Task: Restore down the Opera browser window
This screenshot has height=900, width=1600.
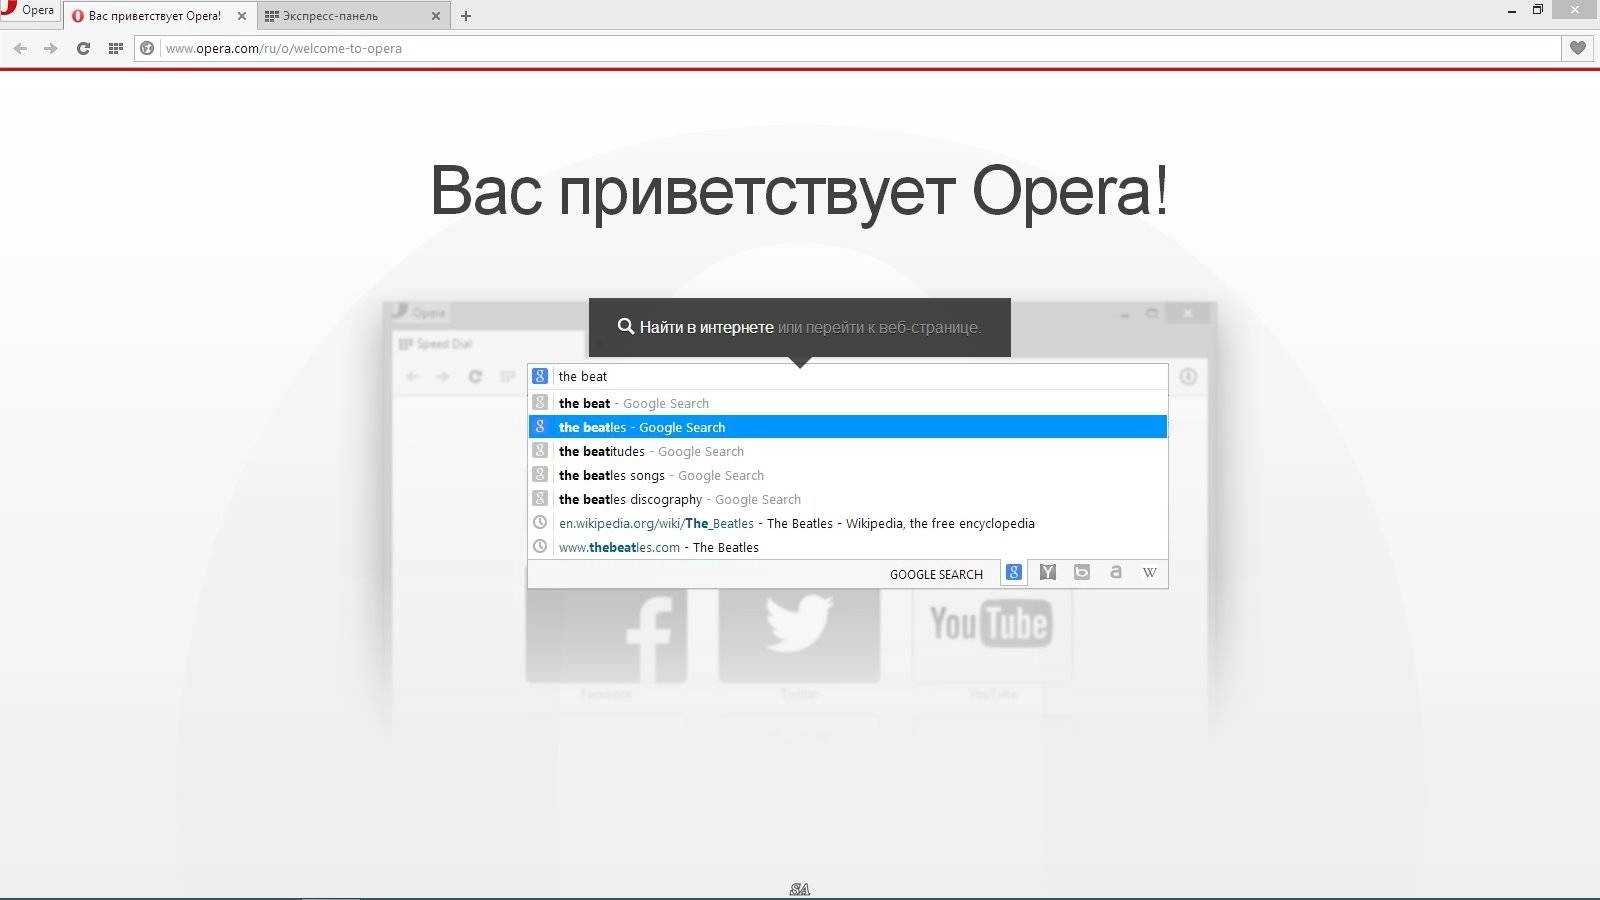Action: click(x=1538, y=10)
